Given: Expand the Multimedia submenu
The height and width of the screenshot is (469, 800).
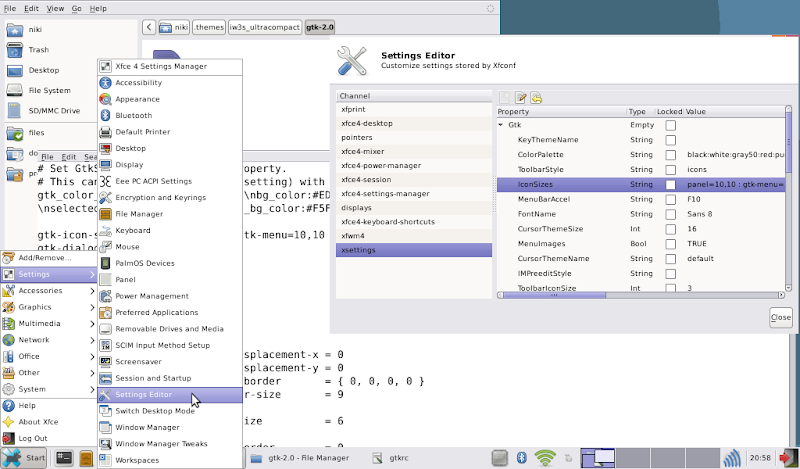Looking at the screenshot, I should point(48,323).
